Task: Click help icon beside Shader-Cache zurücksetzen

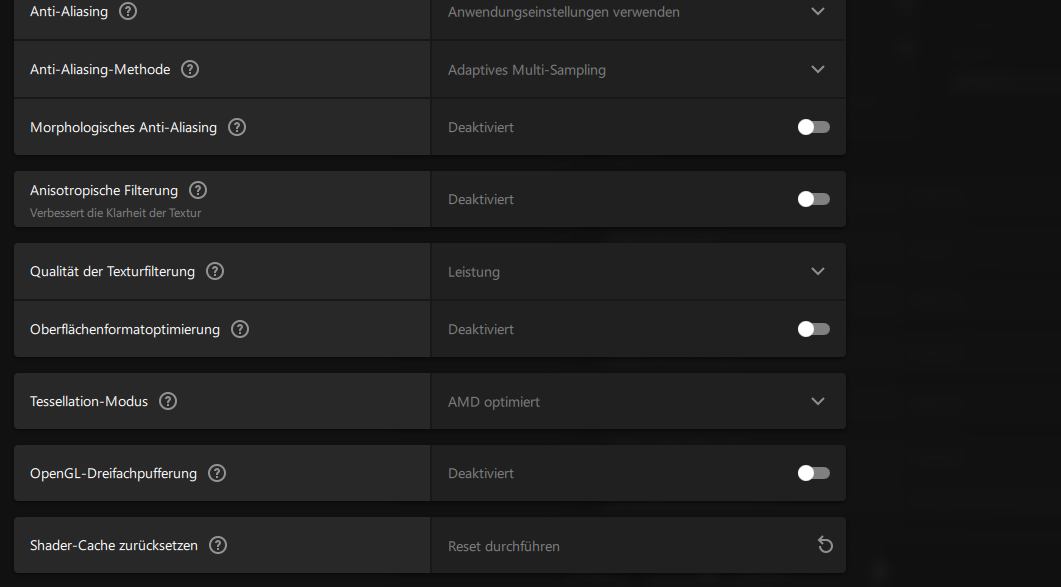Action: (218, 545)
